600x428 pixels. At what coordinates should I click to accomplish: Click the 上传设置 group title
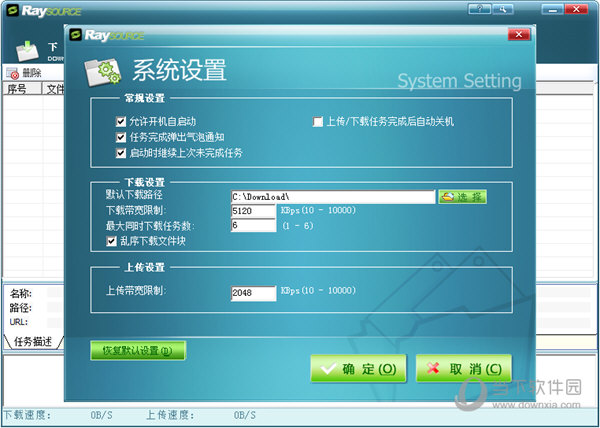pyautogui.click(x=145, y=267)
